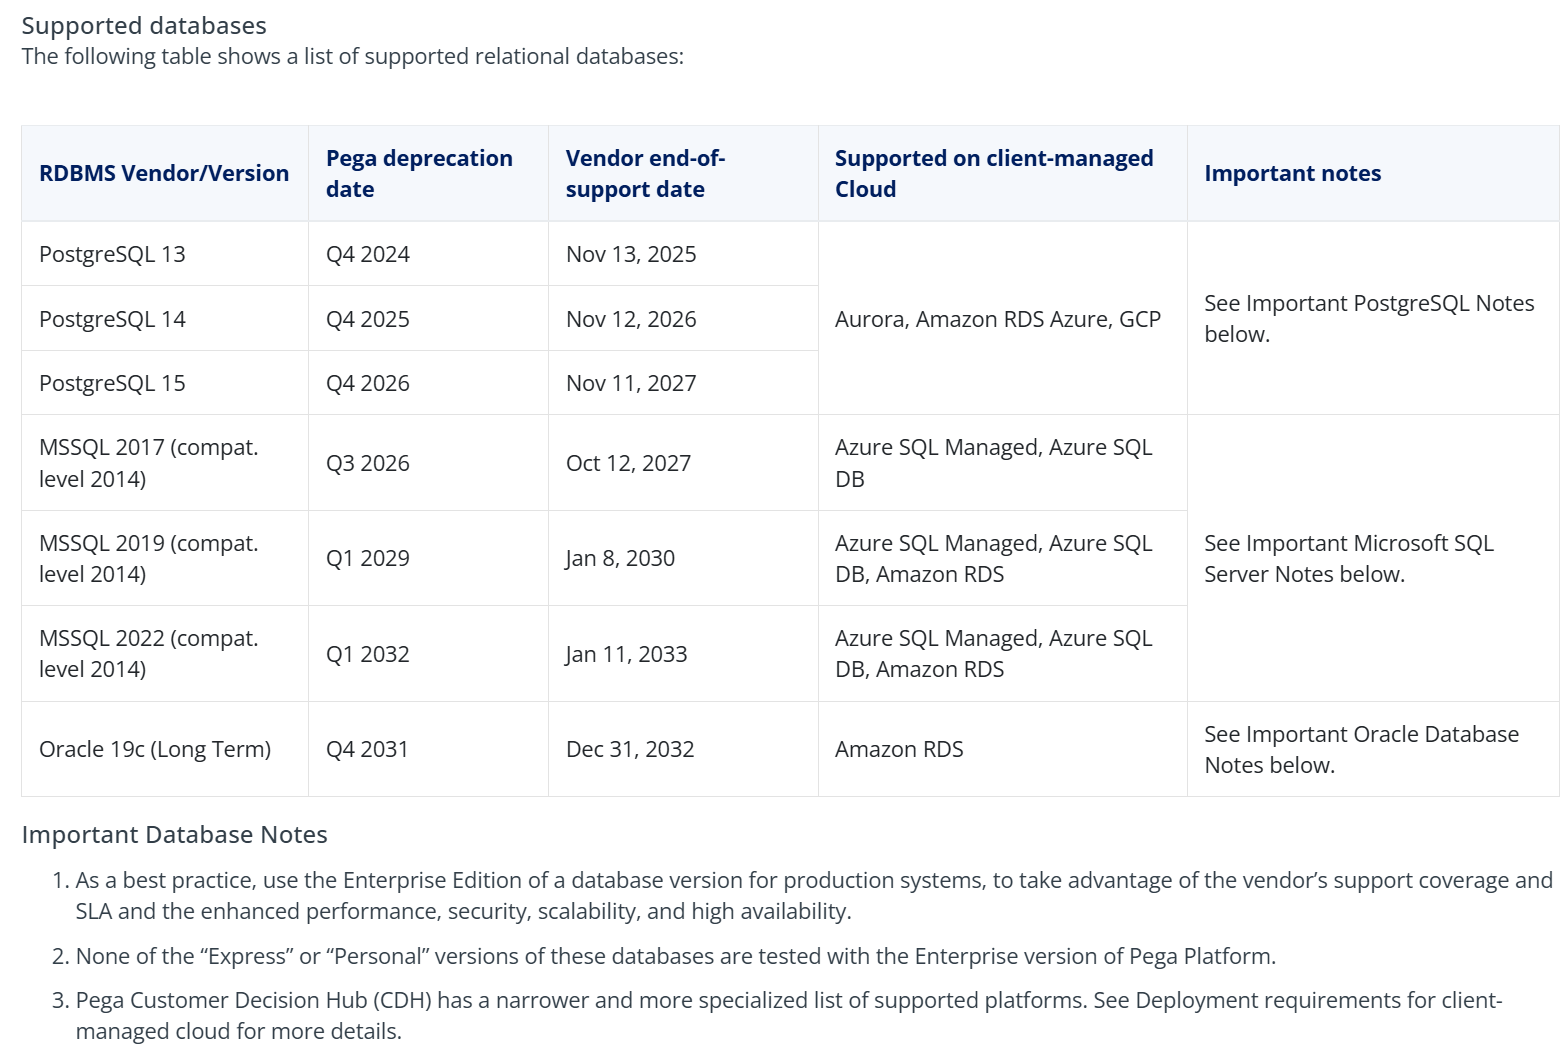
Task: Click the 'Nov 12, 2026' support date
Action: point(631,319)
